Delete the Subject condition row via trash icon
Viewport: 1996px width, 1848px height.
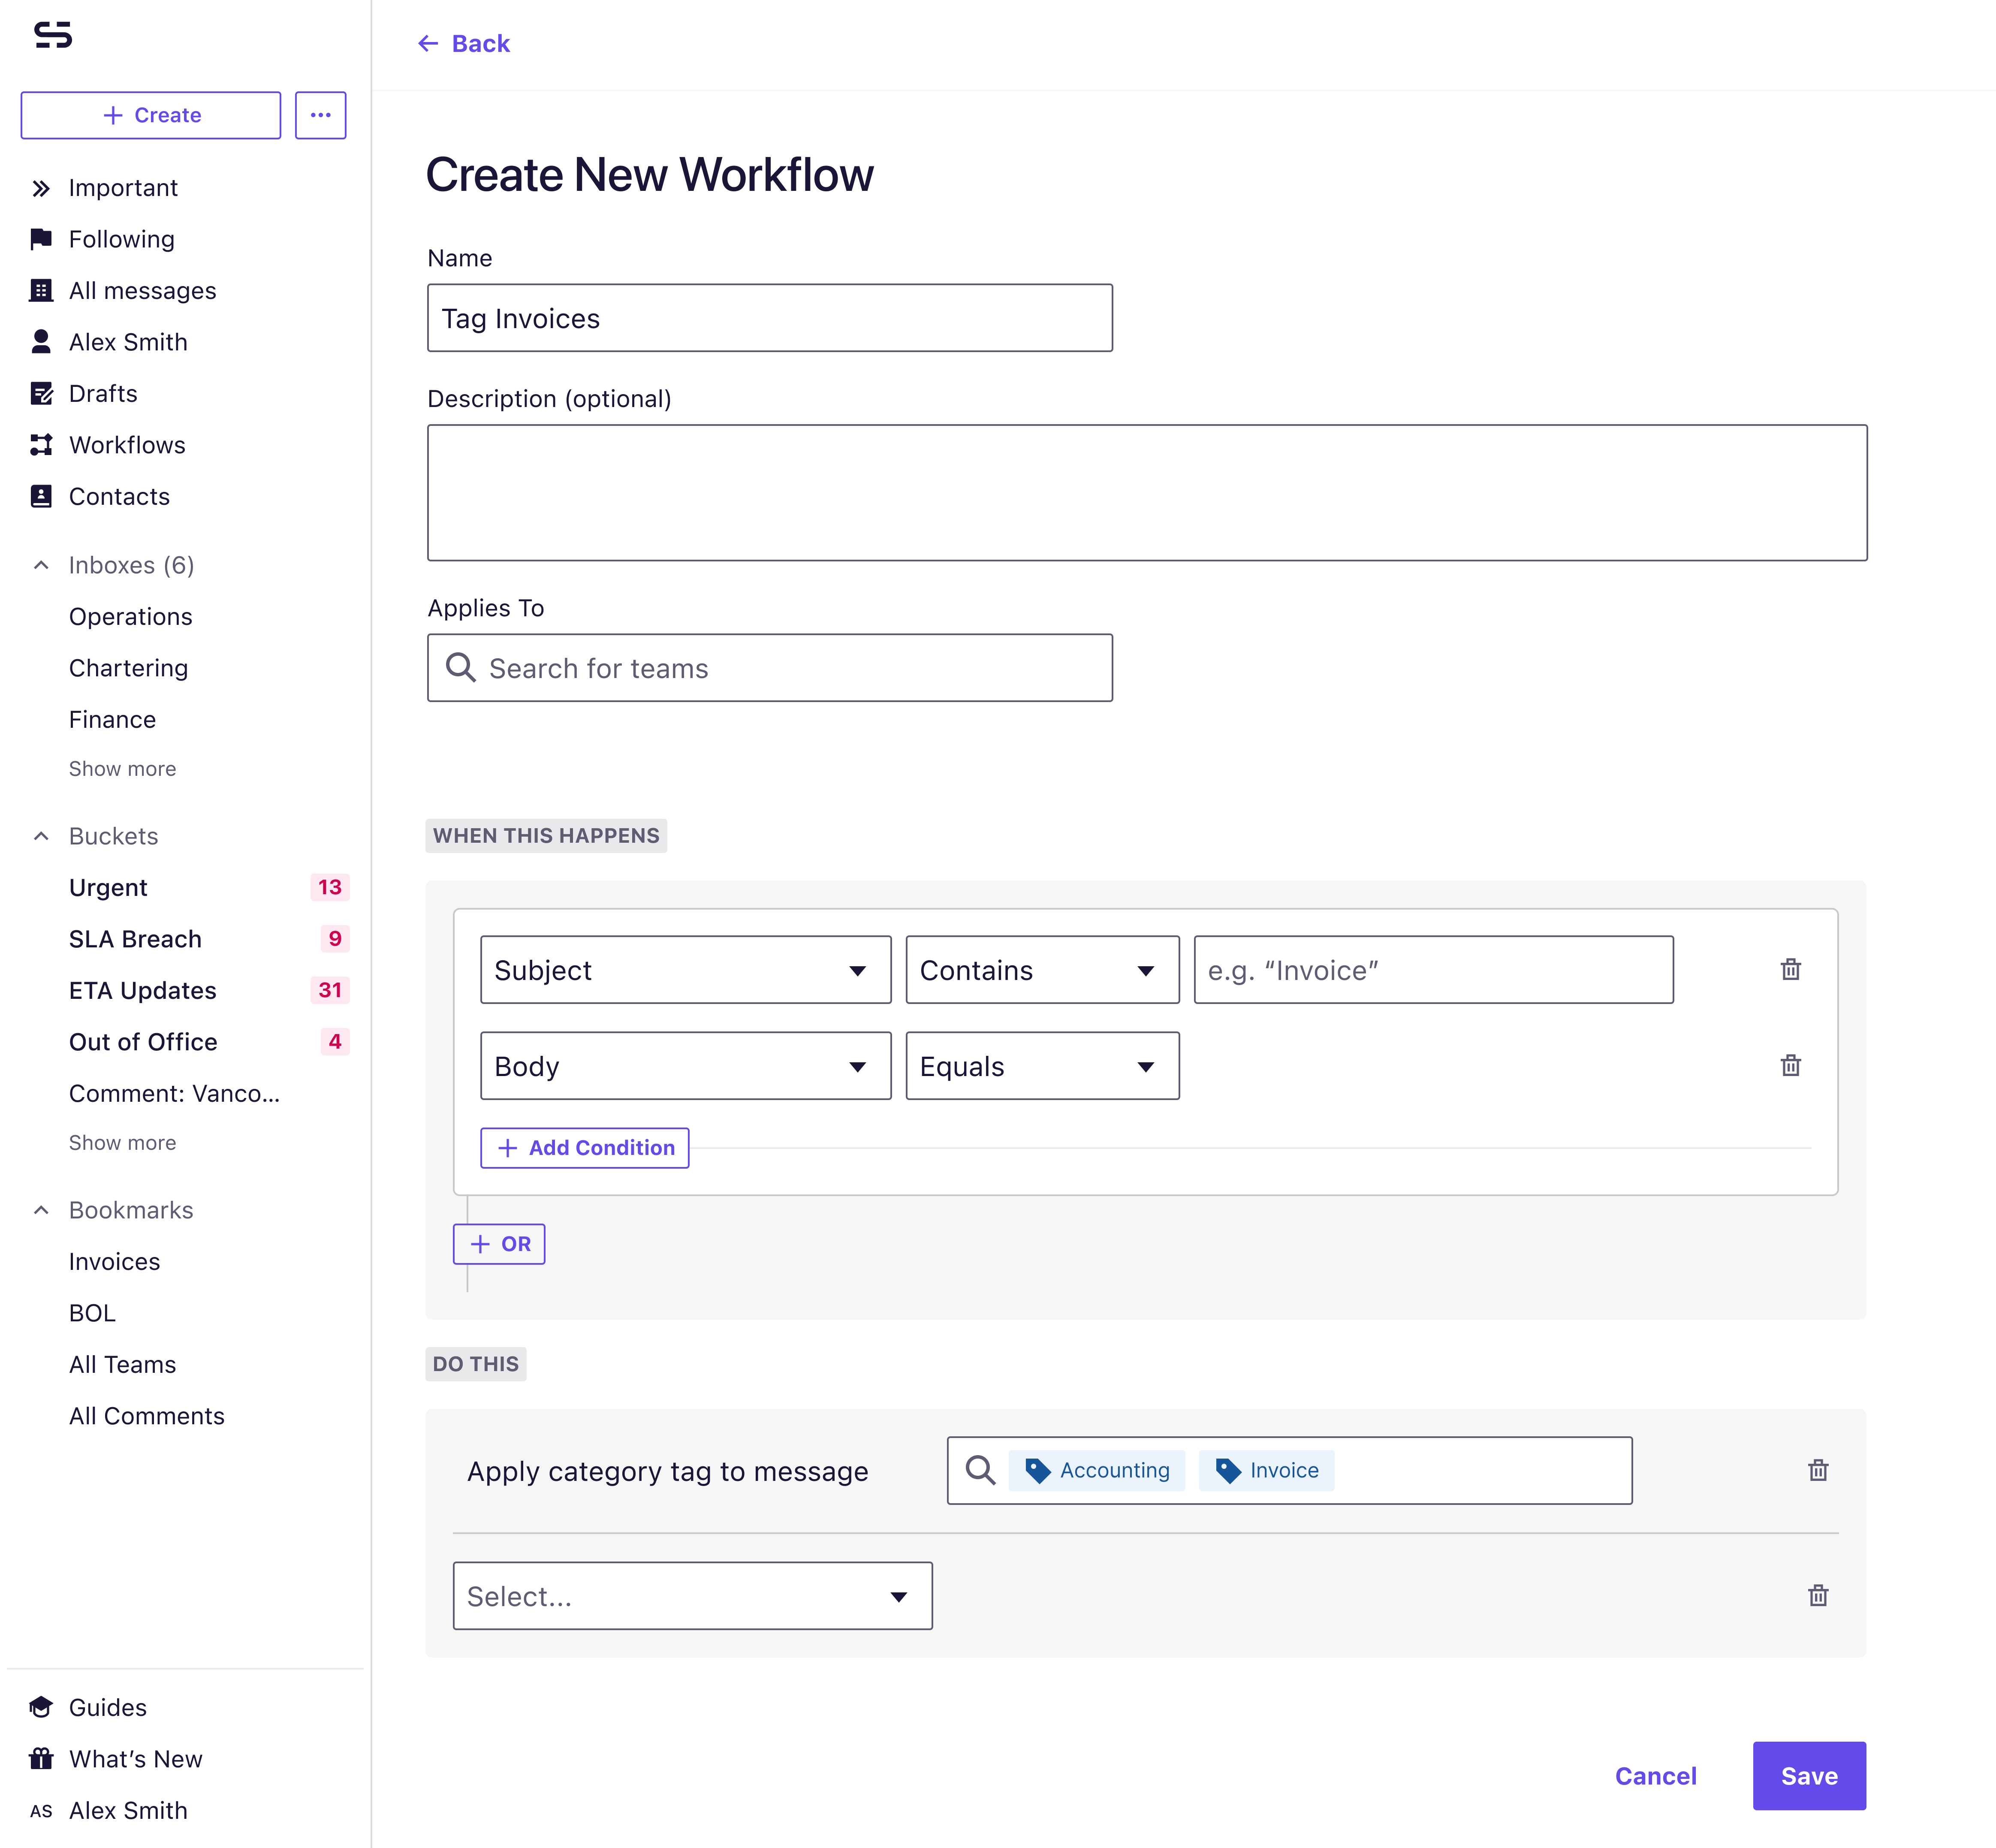1790,969
